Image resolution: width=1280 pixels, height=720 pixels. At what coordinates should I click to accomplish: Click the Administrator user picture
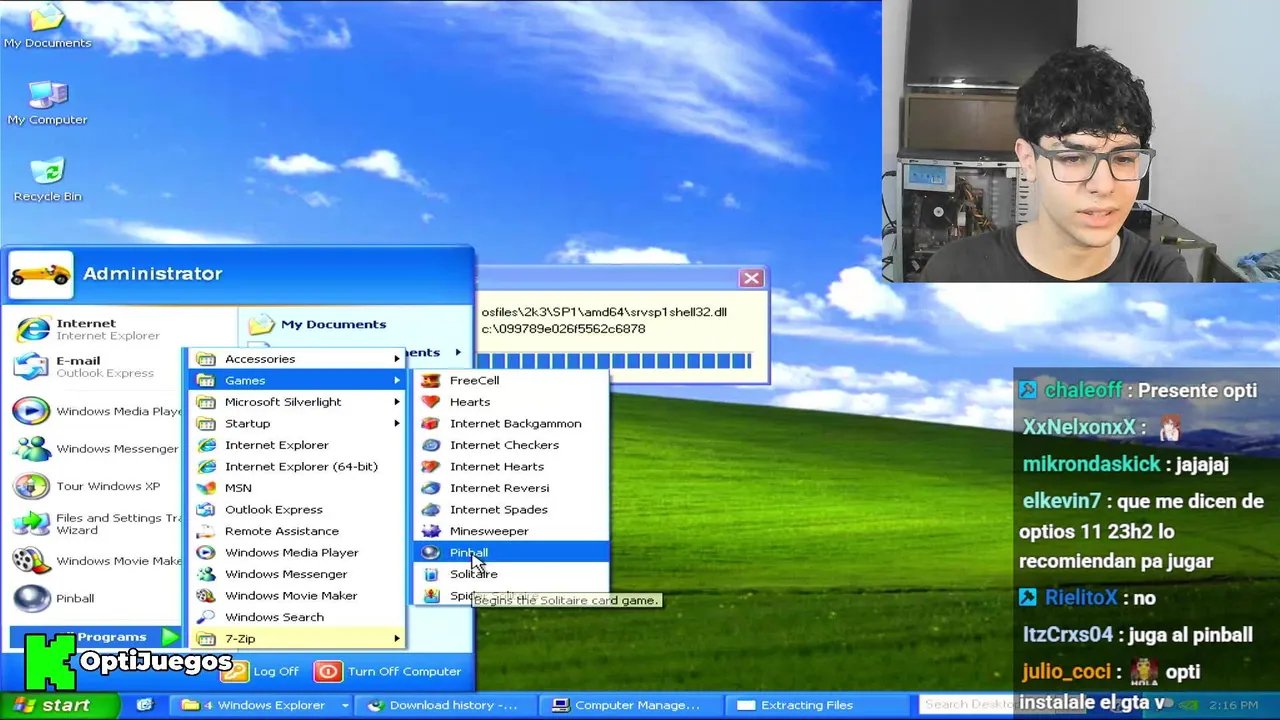click(x=41, y=274)
